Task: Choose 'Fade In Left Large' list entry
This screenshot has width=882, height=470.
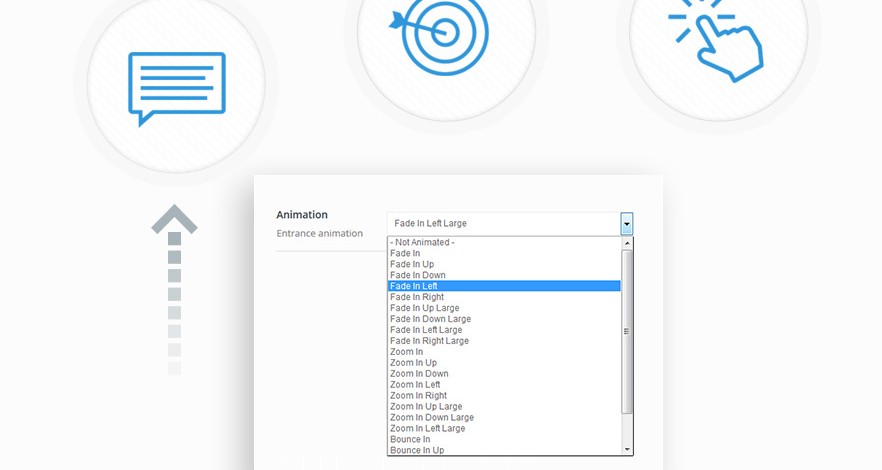Action: click(x=504, y=330)
